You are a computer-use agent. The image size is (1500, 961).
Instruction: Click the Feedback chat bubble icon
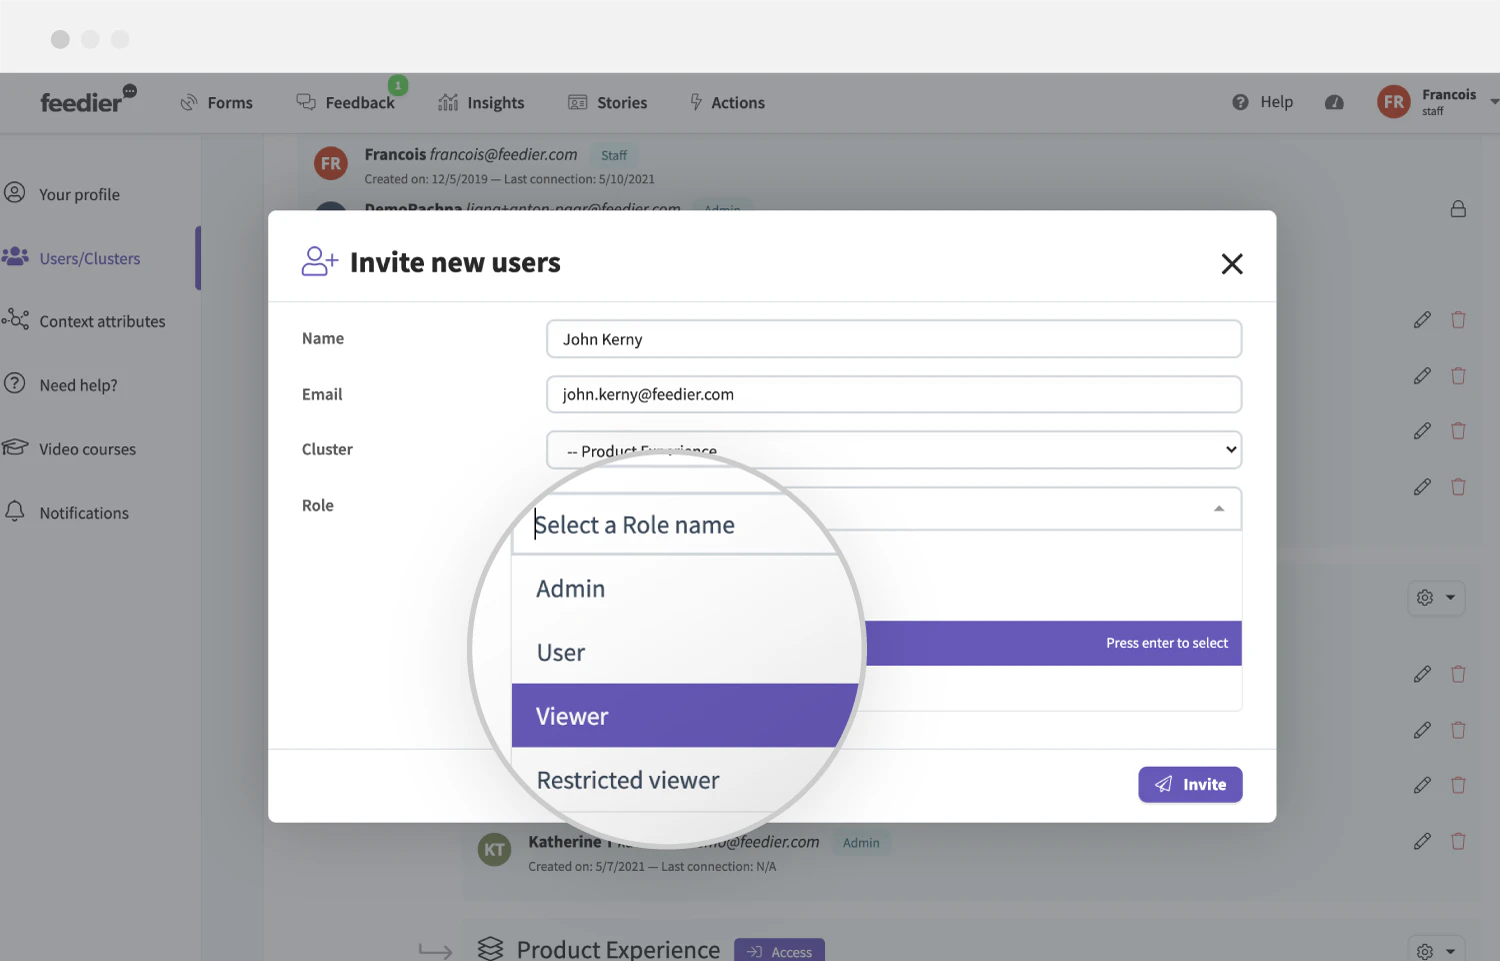(x=304, y=101)
